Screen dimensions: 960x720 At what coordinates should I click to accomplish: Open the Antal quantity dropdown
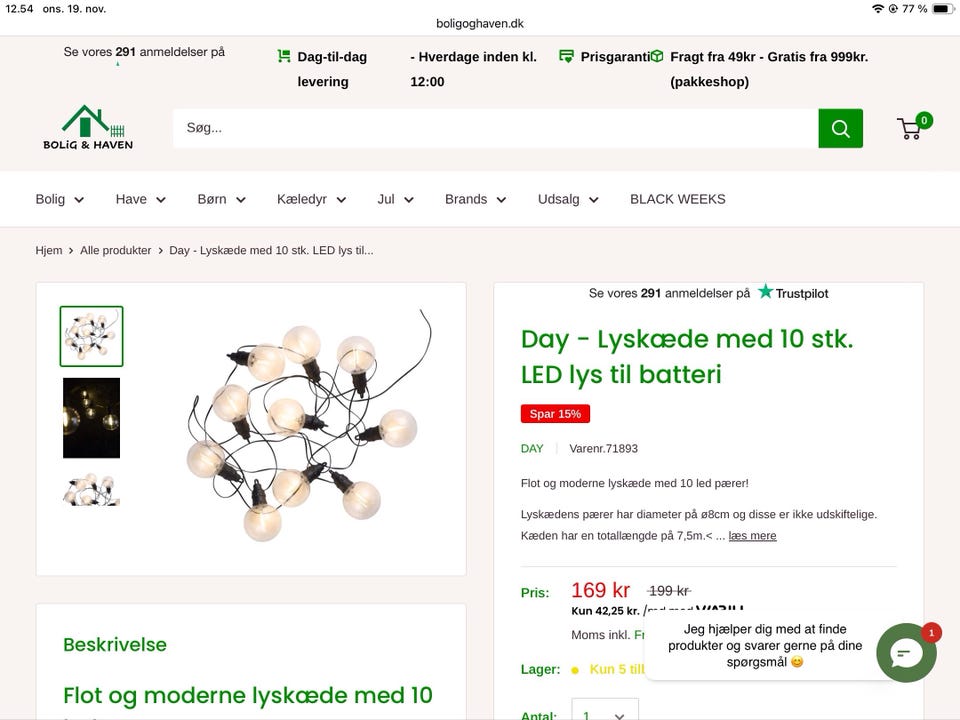point(605,714)
